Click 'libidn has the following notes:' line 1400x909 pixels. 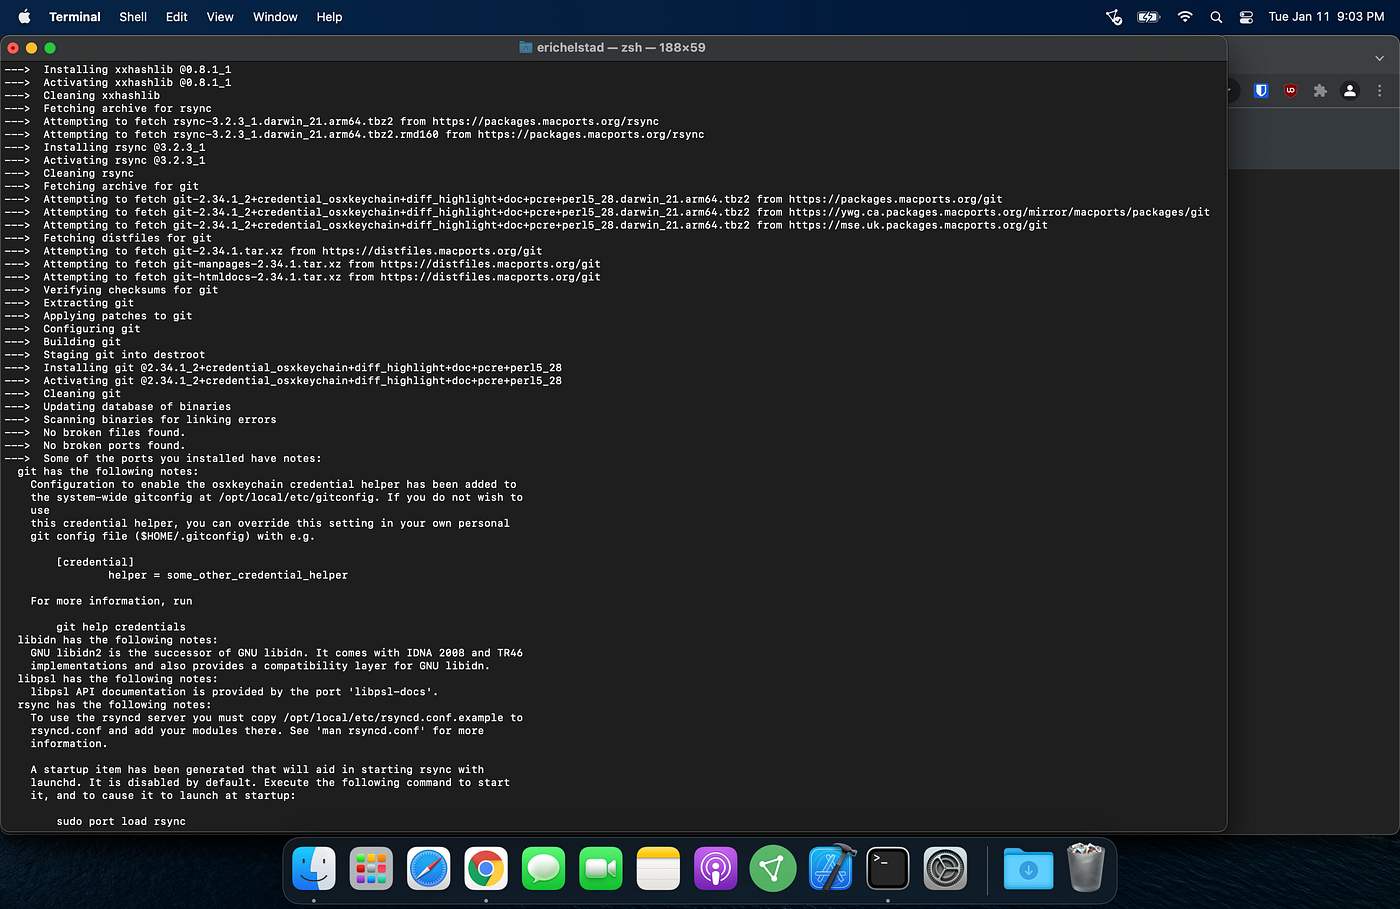[x=117, y=640]
